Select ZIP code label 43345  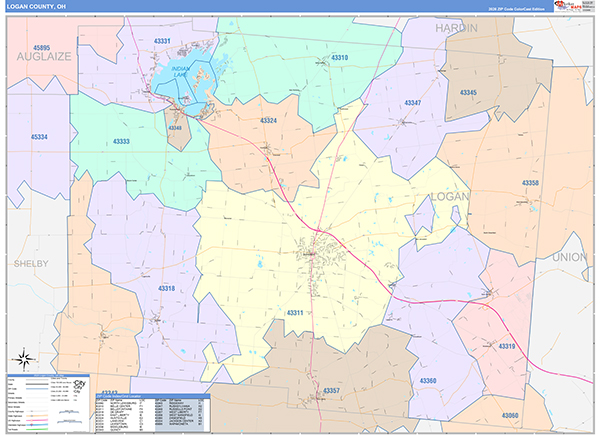pyautogui.click(x=468, y=92)
